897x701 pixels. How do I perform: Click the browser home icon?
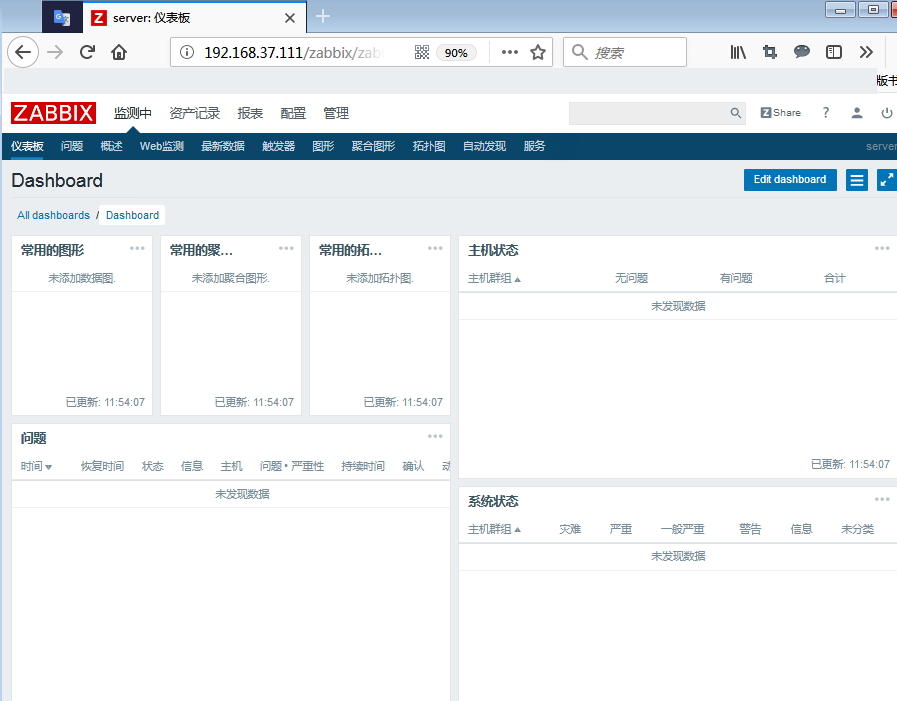119,52
